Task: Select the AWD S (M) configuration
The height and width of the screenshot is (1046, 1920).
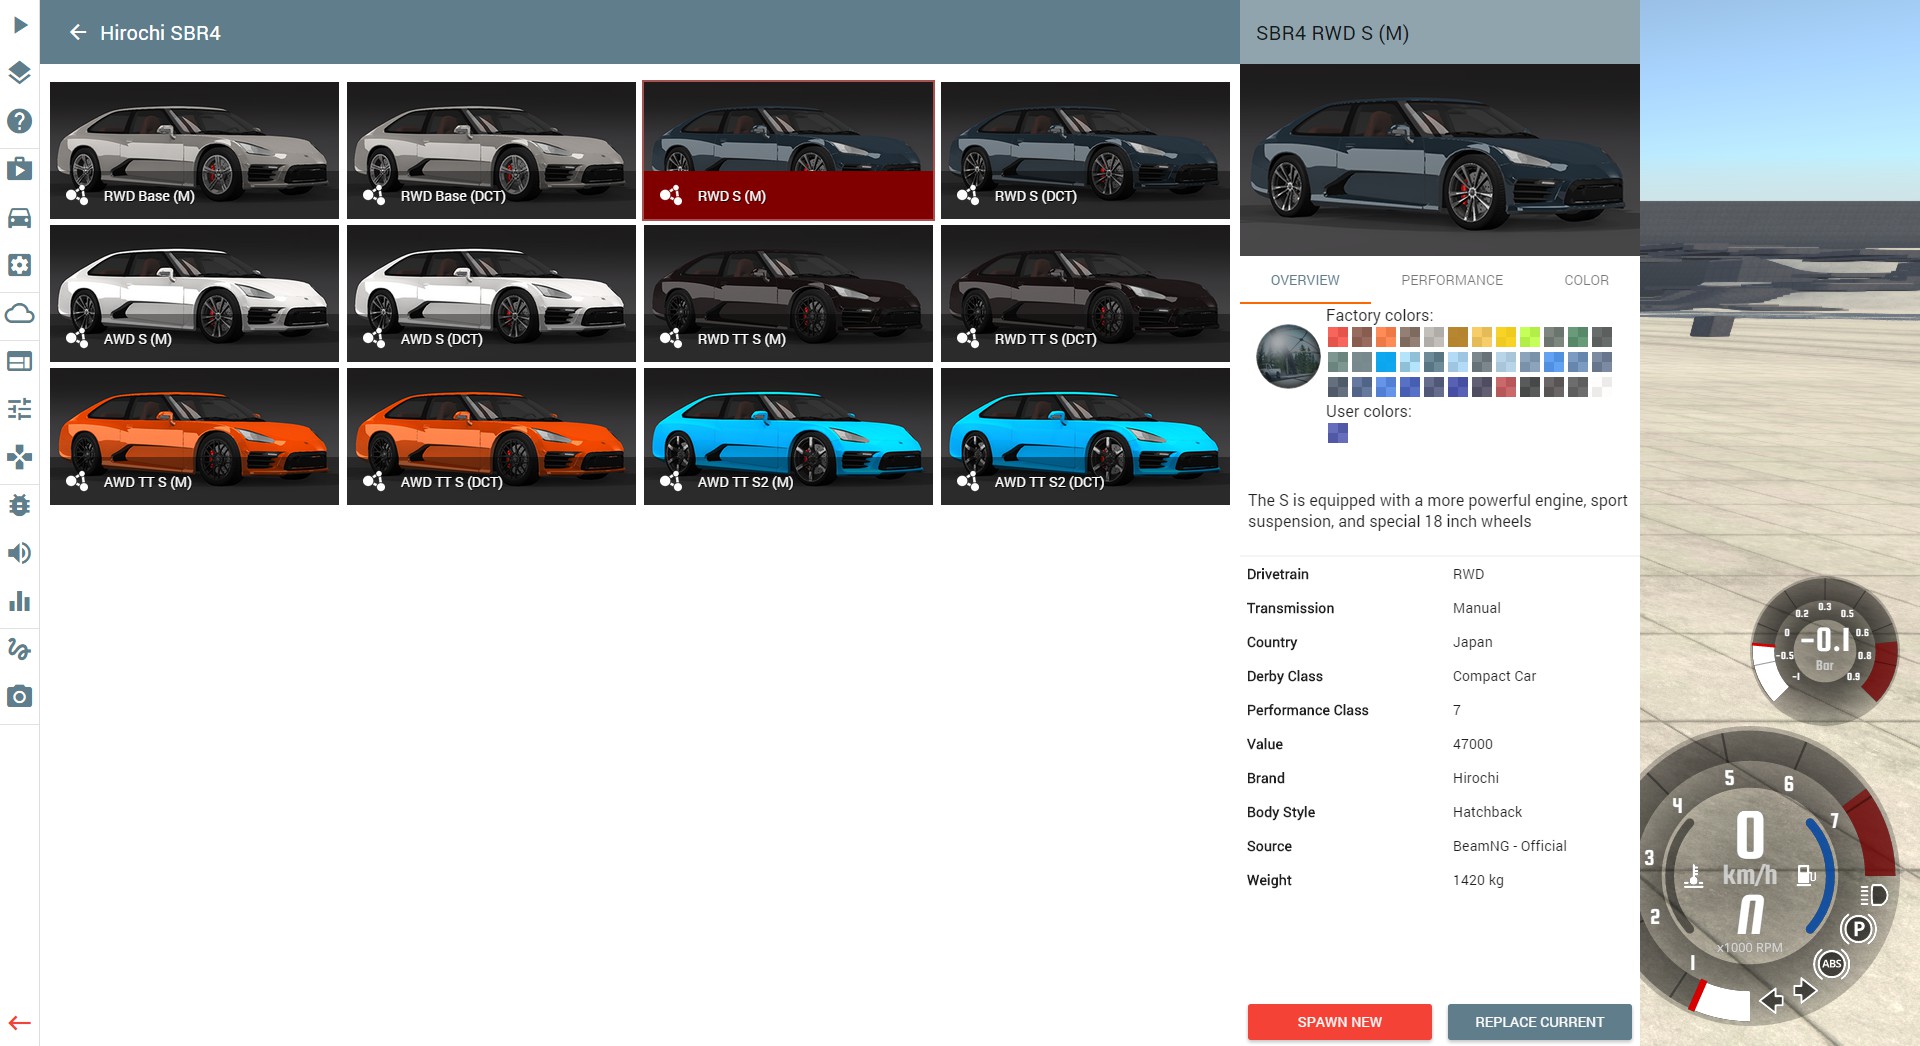Action: pos(194,293)
